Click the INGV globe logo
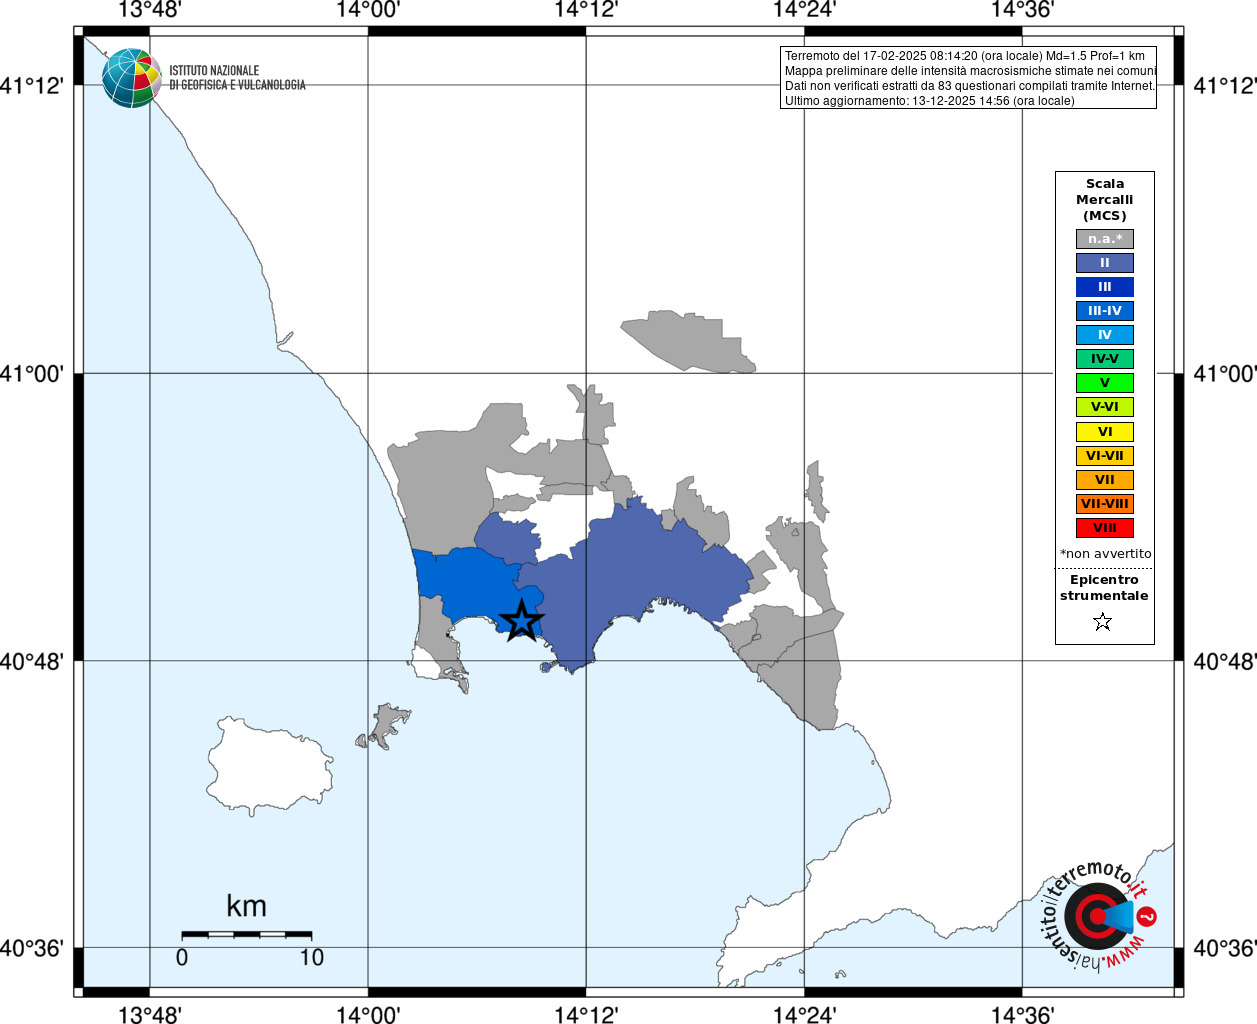 (x=131, y=78)
